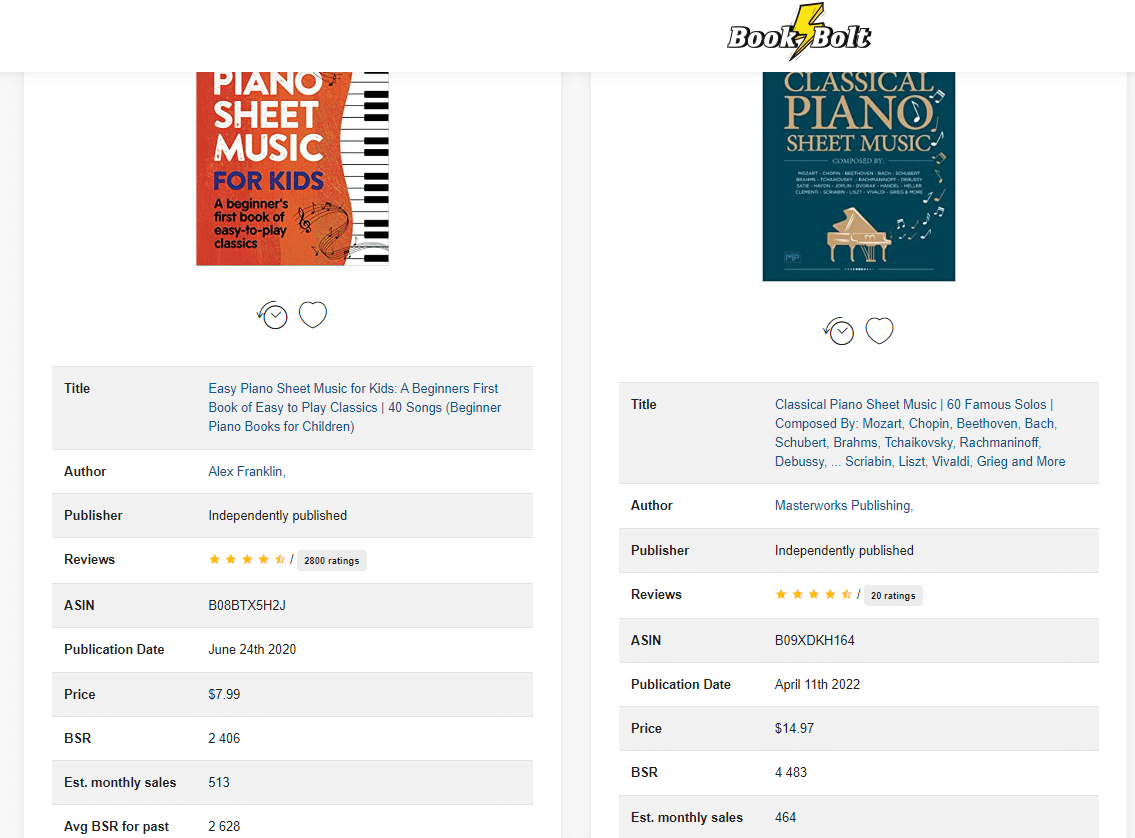Open the Easy Piano Sheet Music for Kids title link
The width and height of the screenshot is (1135, 838).
(355, 407)
